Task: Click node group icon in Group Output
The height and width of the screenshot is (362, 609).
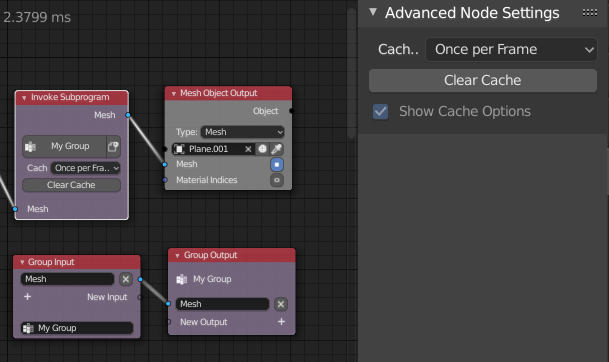Action: coord(182,279)
